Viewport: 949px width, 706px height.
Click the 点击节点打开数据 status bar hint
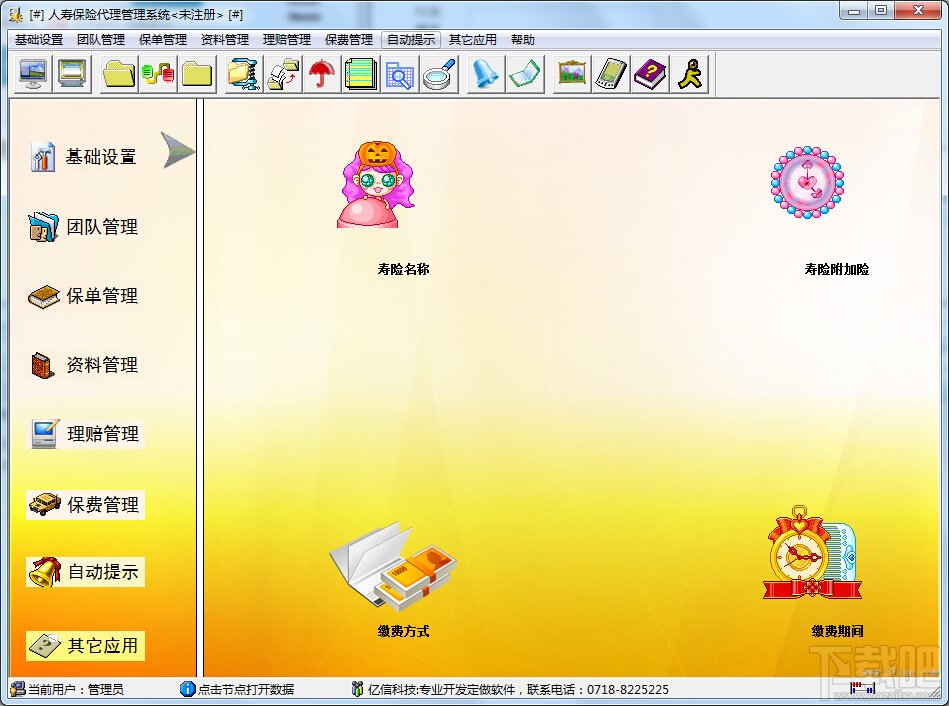coord(237,689)
